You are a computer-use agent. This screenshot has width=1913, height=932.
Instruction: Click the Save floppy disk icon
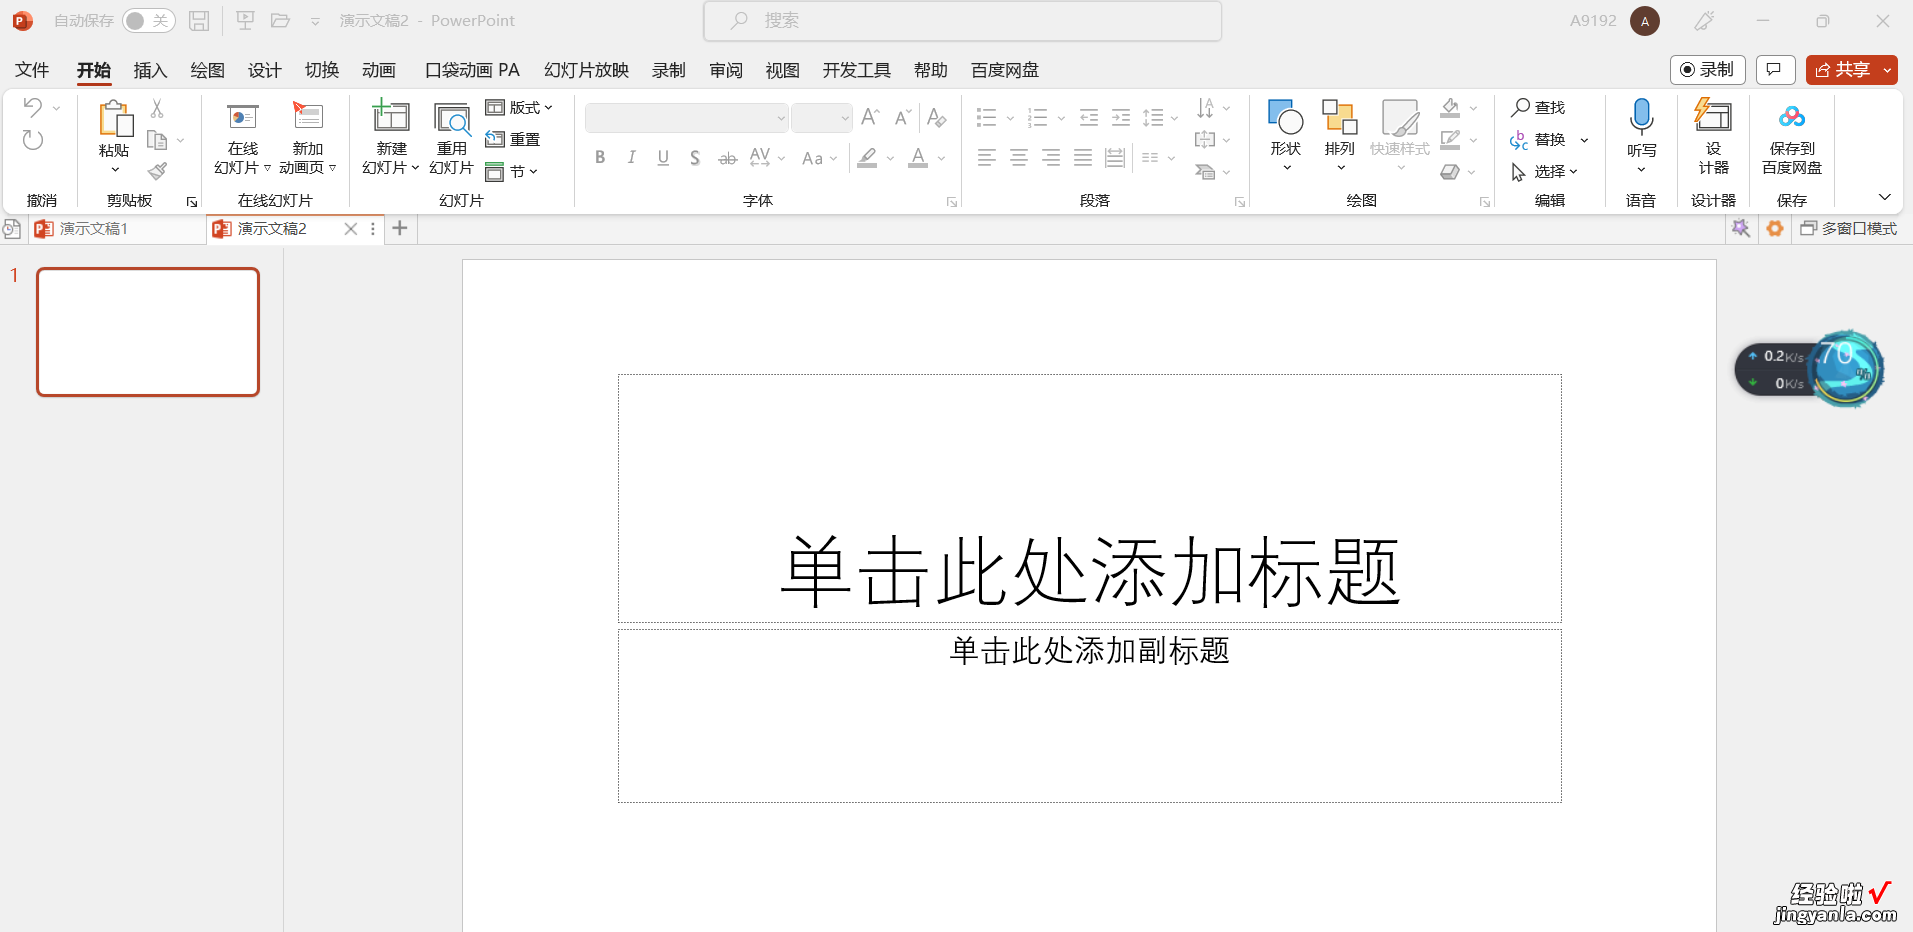(x=199, y=20)
